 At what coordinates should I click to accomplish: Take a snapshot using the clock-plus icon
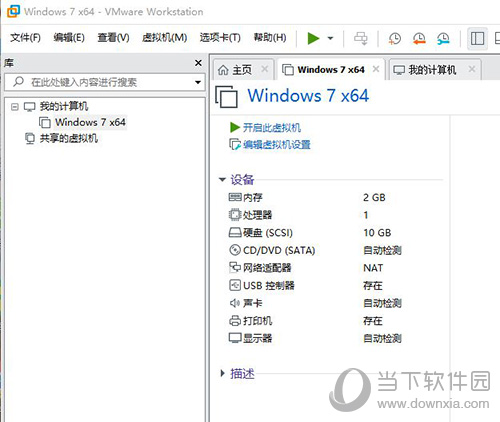pos(394,38)
